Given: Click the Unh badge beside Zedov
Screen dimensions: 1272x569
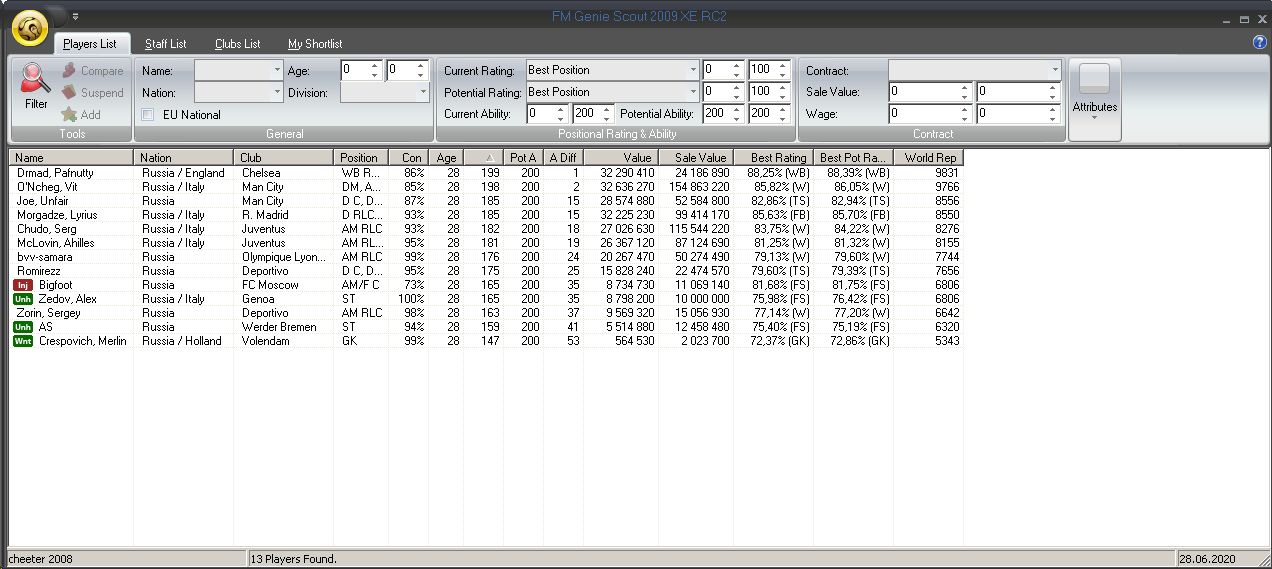Looking at the screenshot, I should click(x=22, y=299).
